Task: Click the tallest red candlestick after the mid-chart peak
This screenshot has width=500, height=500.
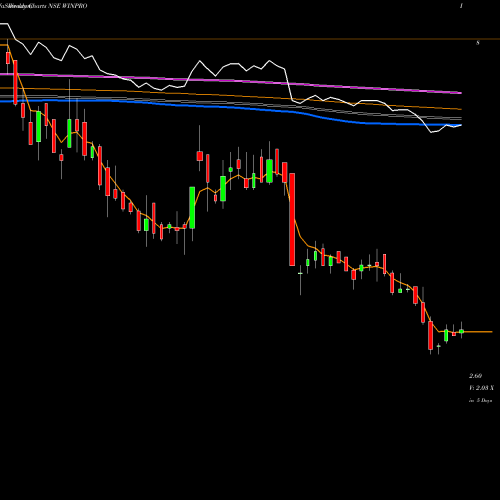Action: click(292, 219)
